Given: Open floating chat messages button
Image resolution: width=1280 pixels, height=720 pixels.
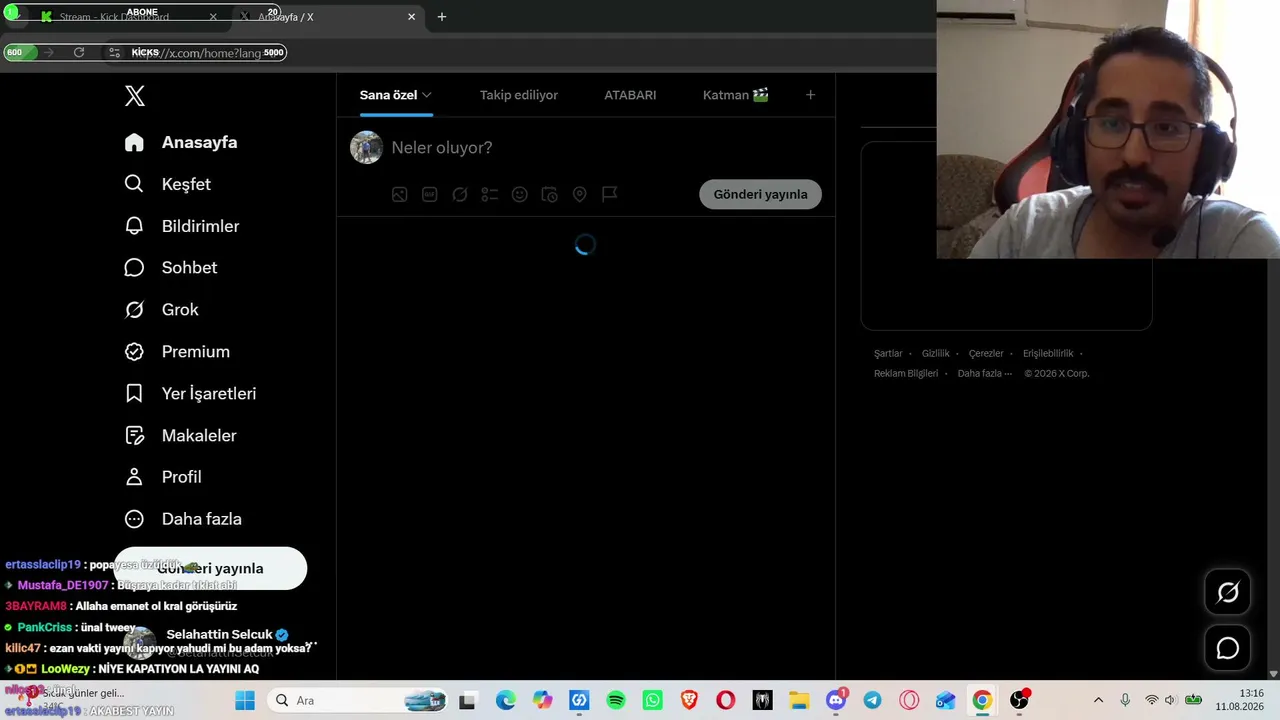Looking at the screenshot, I should pos(1228,648).
